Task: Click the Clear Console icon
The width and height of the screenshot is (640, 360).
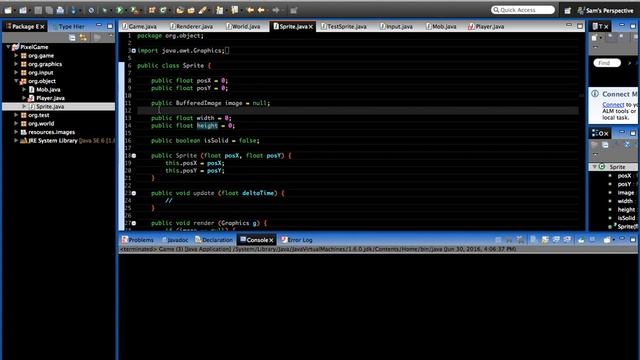Action: 534,240
